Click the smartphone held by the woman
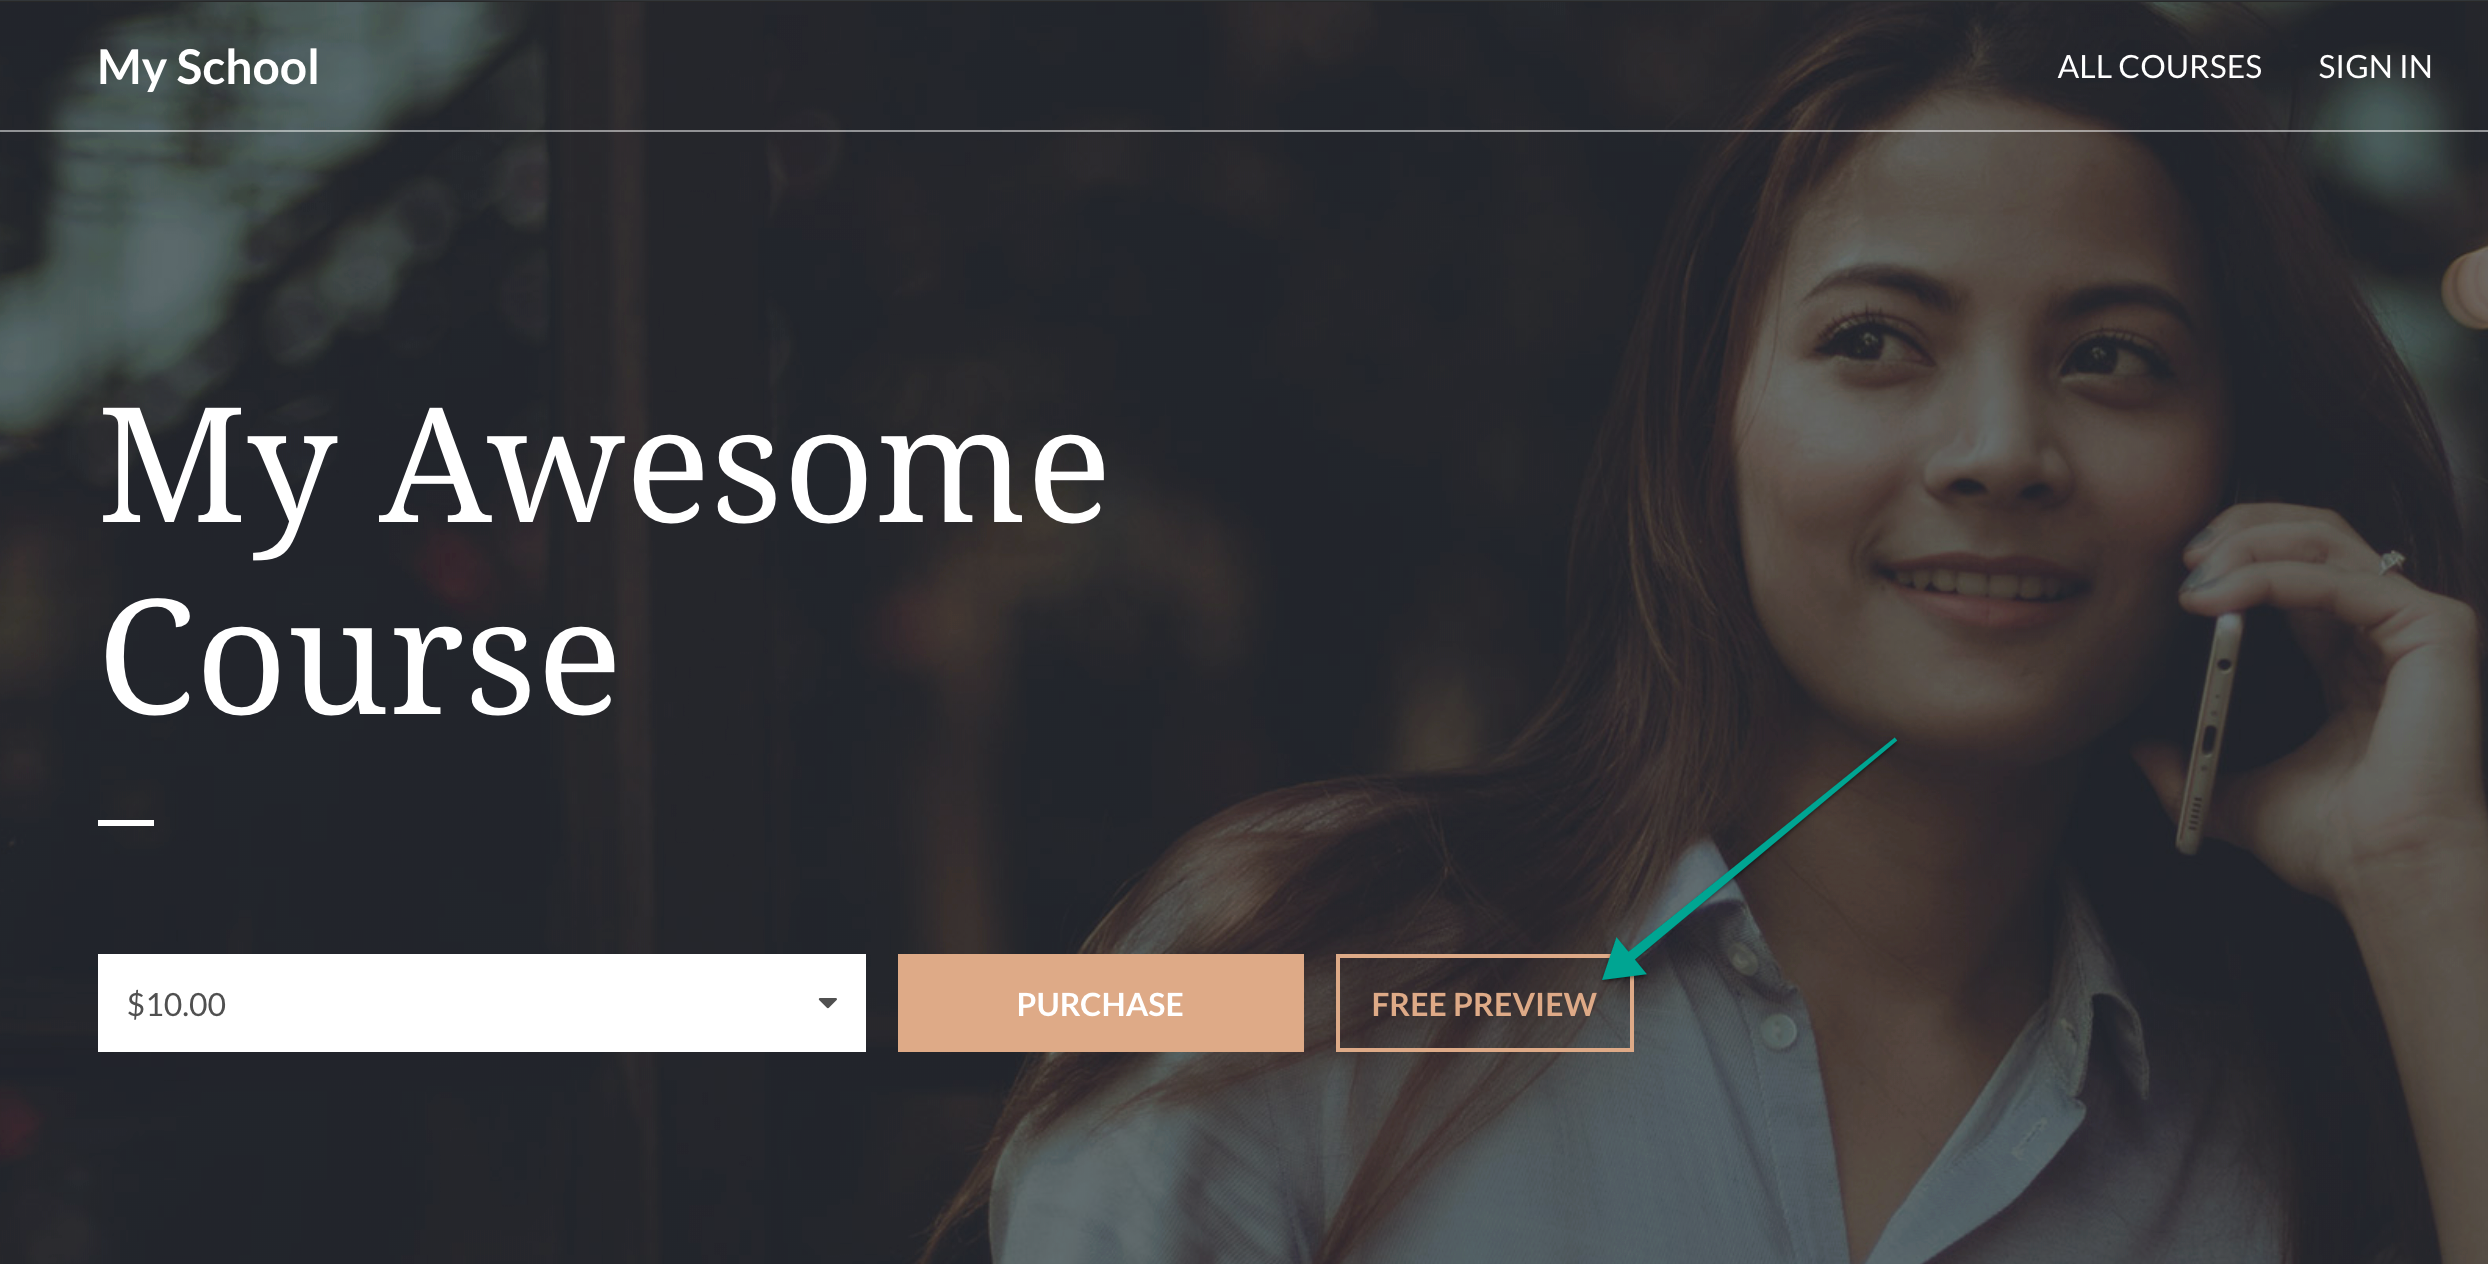2488x1264 pixels. click(x=2210, y=730)
